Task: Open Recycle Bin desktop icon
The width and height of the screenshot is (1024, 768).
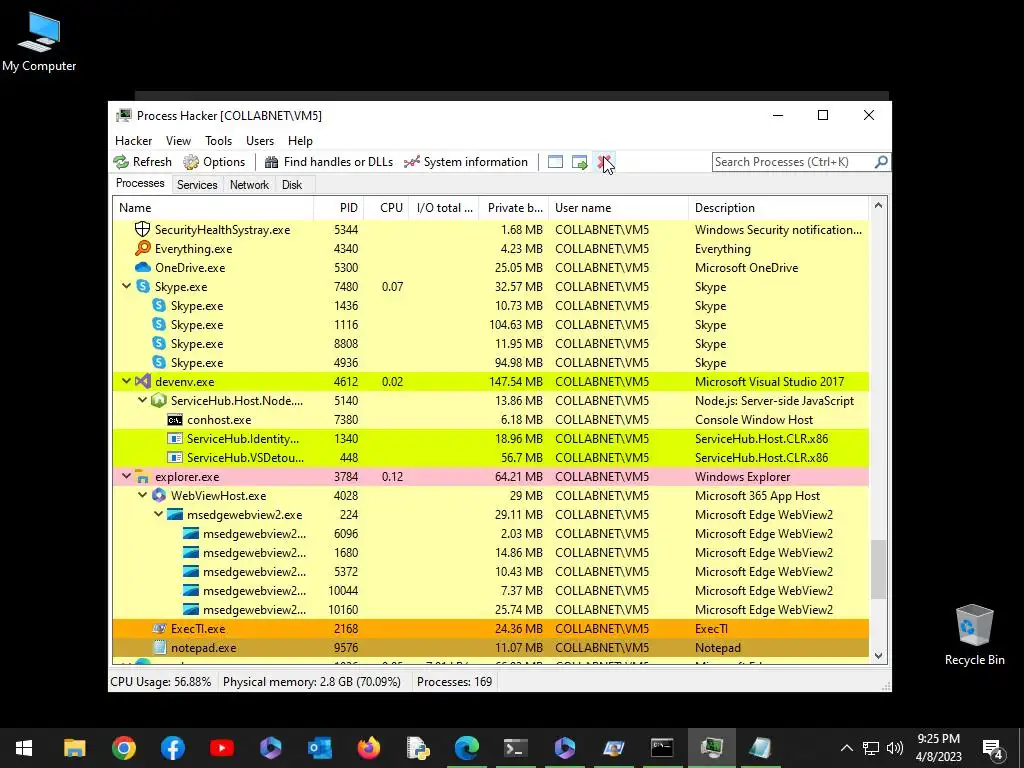Action: [974, 633]
